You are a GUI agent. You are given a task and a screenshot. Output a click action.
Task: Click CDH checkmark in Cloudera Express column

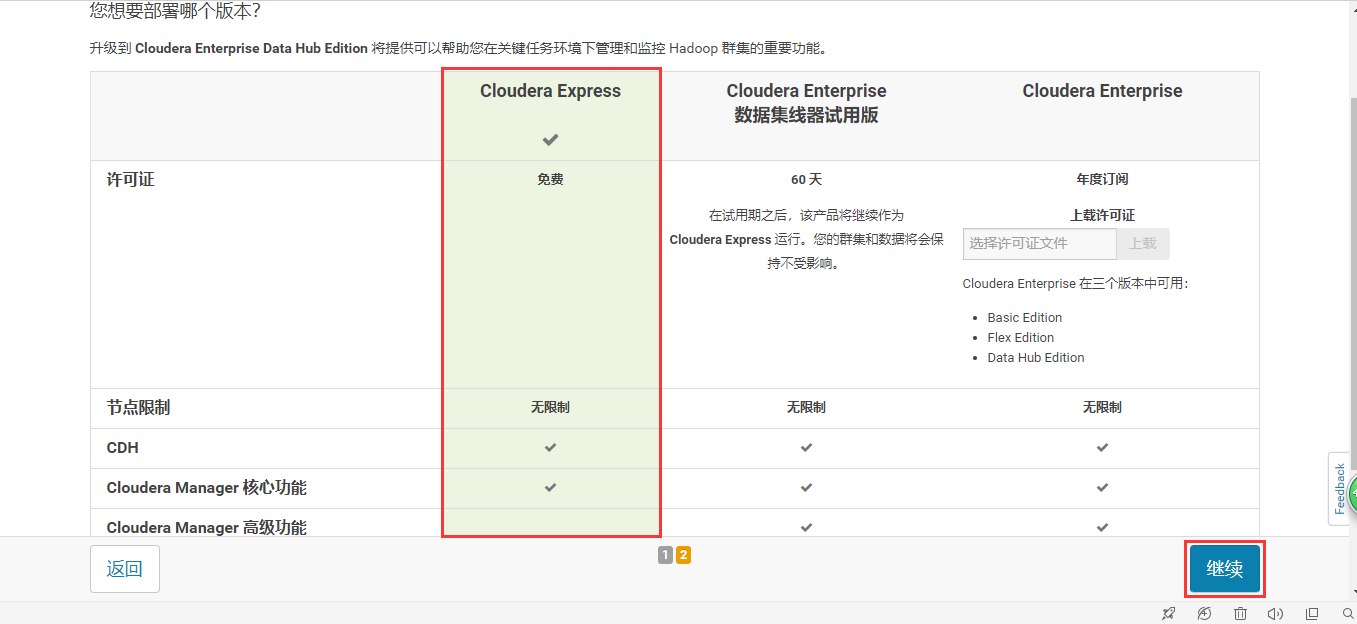pos(550,448)
